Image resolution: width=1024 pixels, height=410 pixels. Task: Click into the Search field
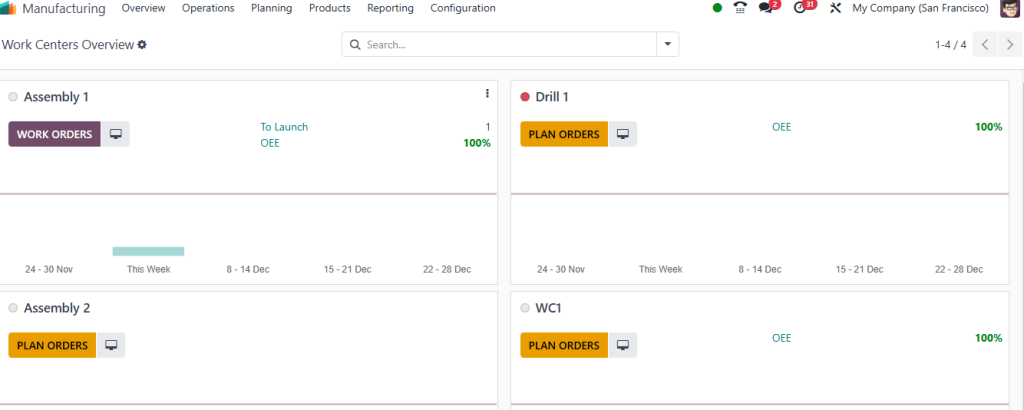(x=509, y=44)
